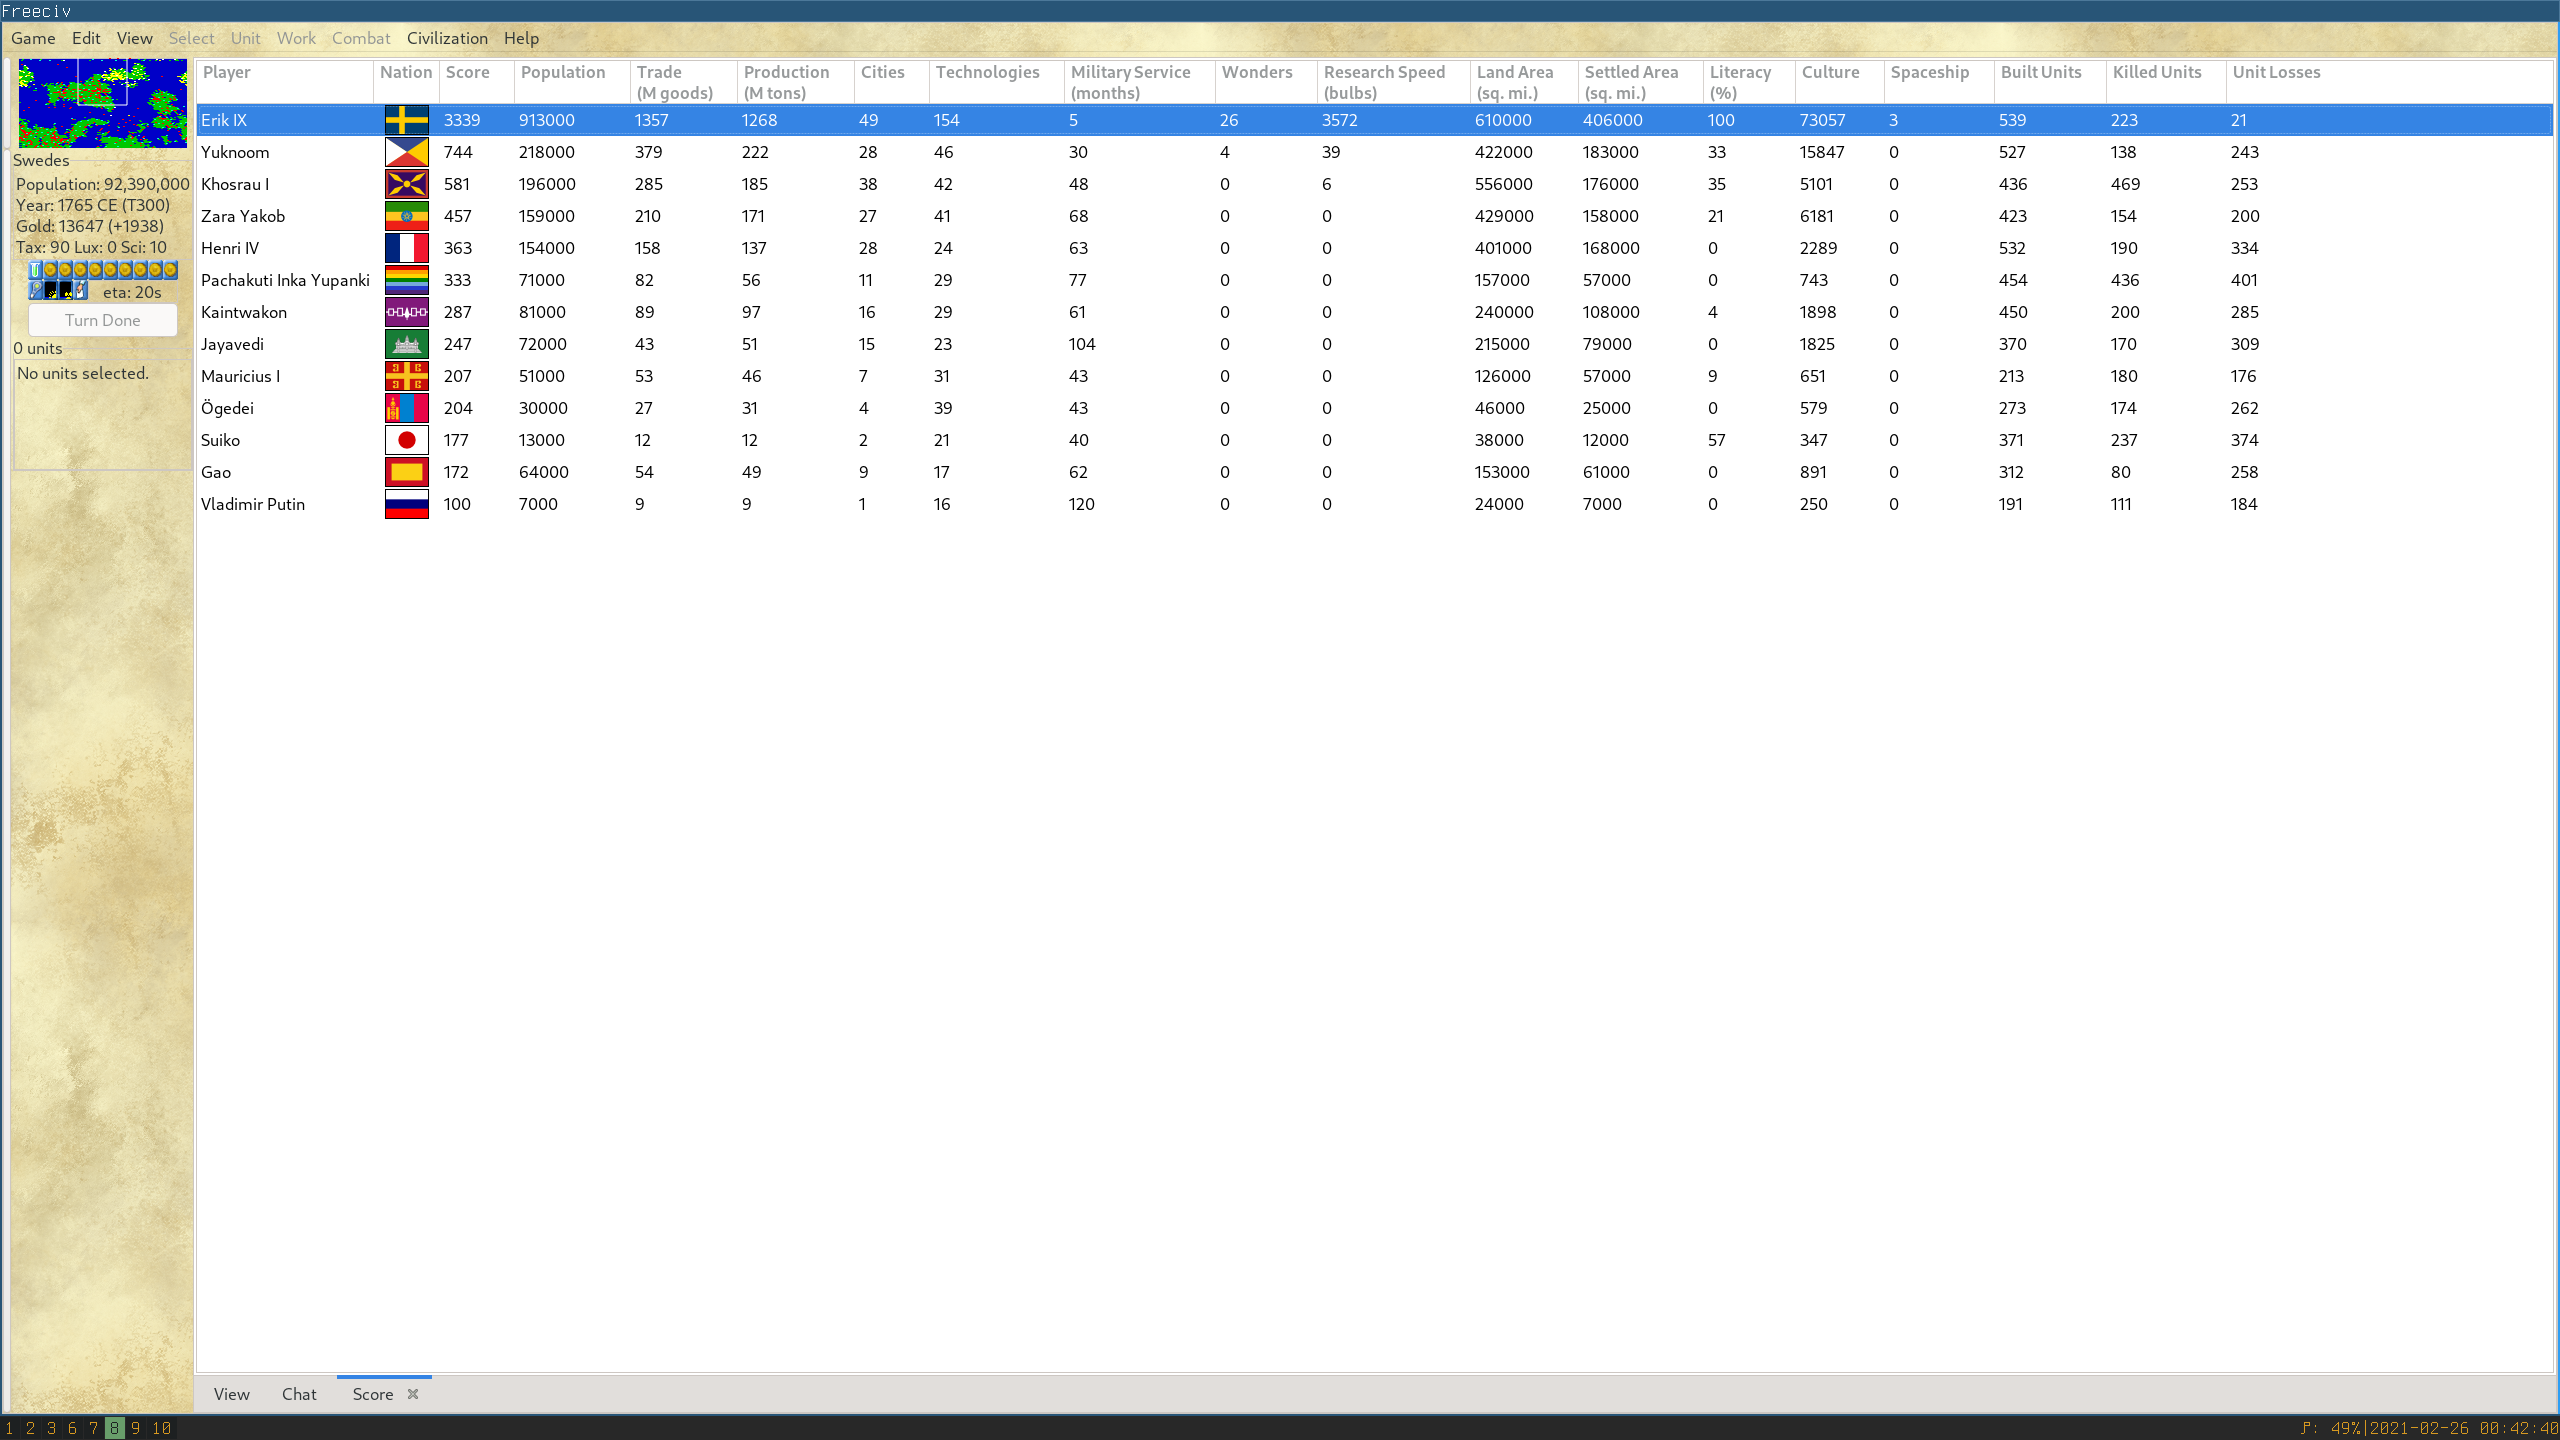The width and height of the screenshot is (2560, 1440).
Task: Click the first gold coin tax icon
Action: [50, 270]
